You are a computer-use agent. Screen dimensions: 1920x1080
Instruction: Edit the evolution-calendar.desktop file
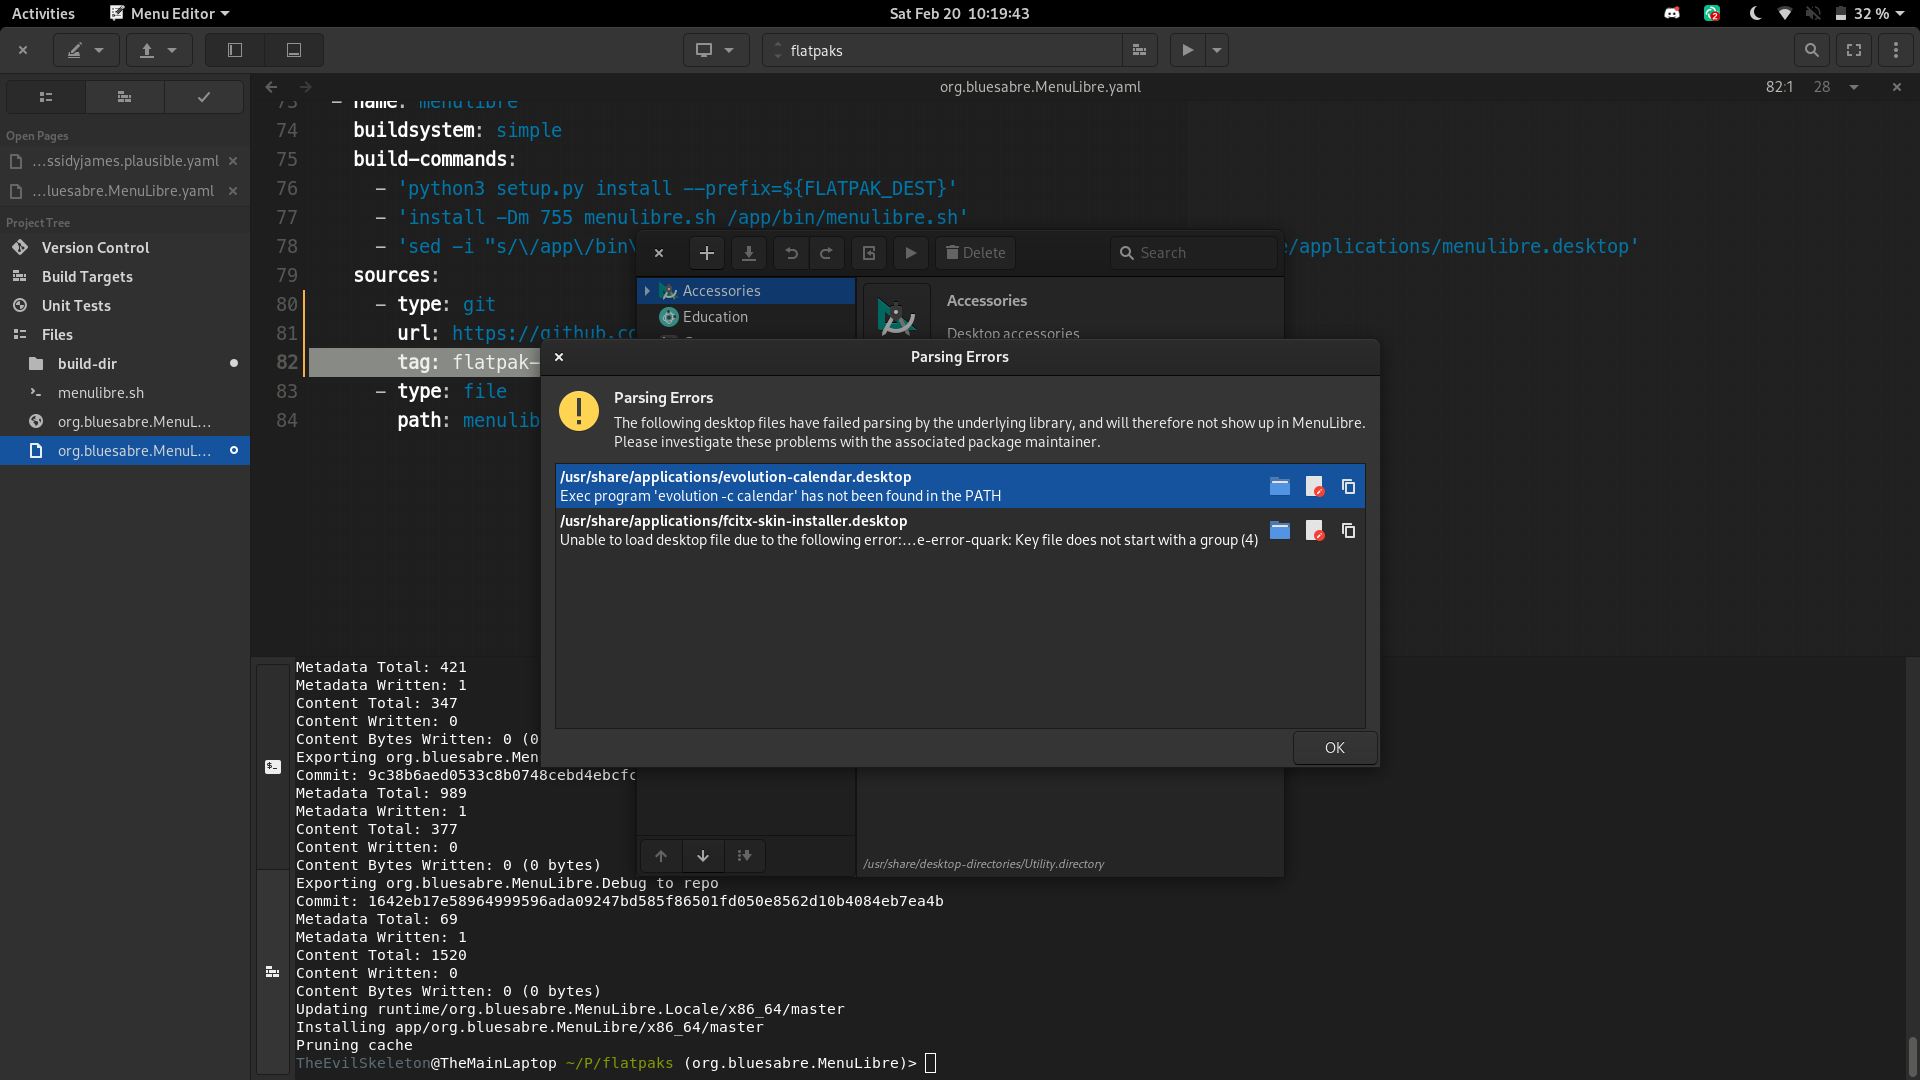[x=1314, y=486]
